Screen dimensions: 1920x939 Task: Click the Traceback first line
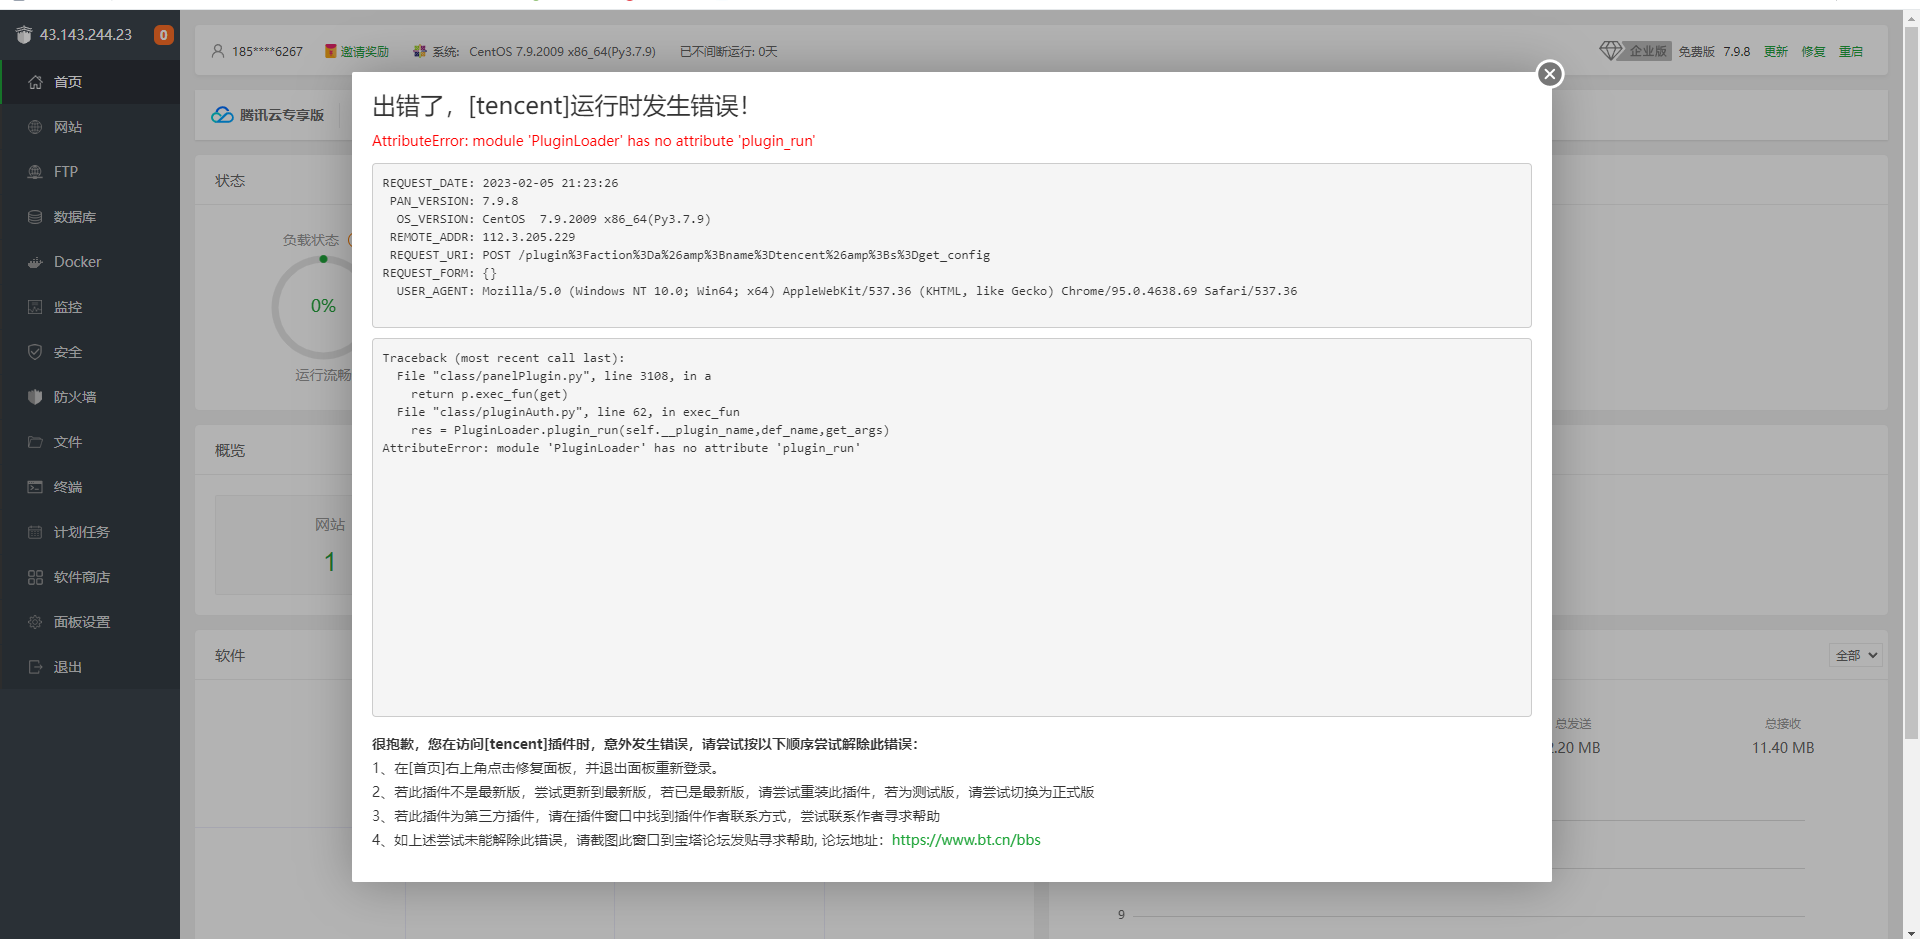(503, 358)
